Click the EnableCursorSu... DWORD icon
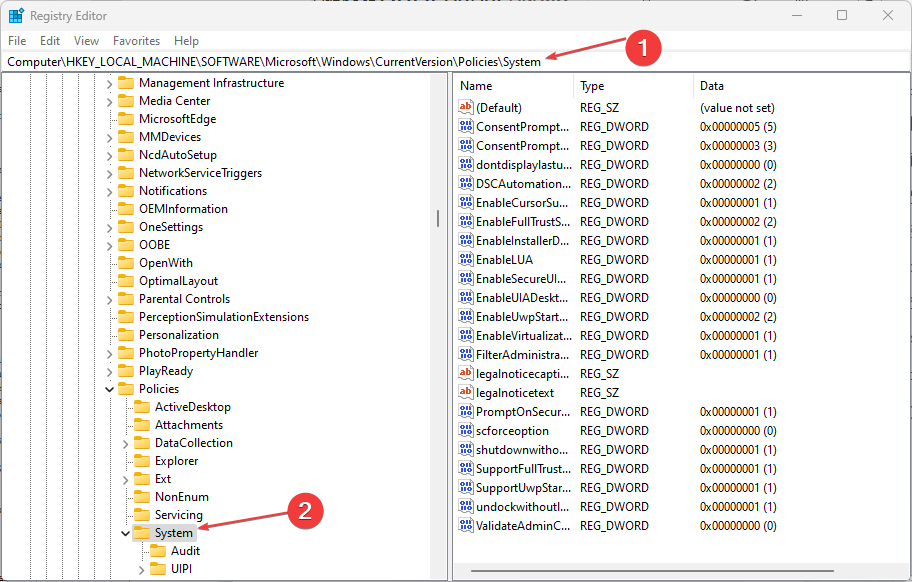This screenshot has height=582, width=912. (x=466, y=202)
